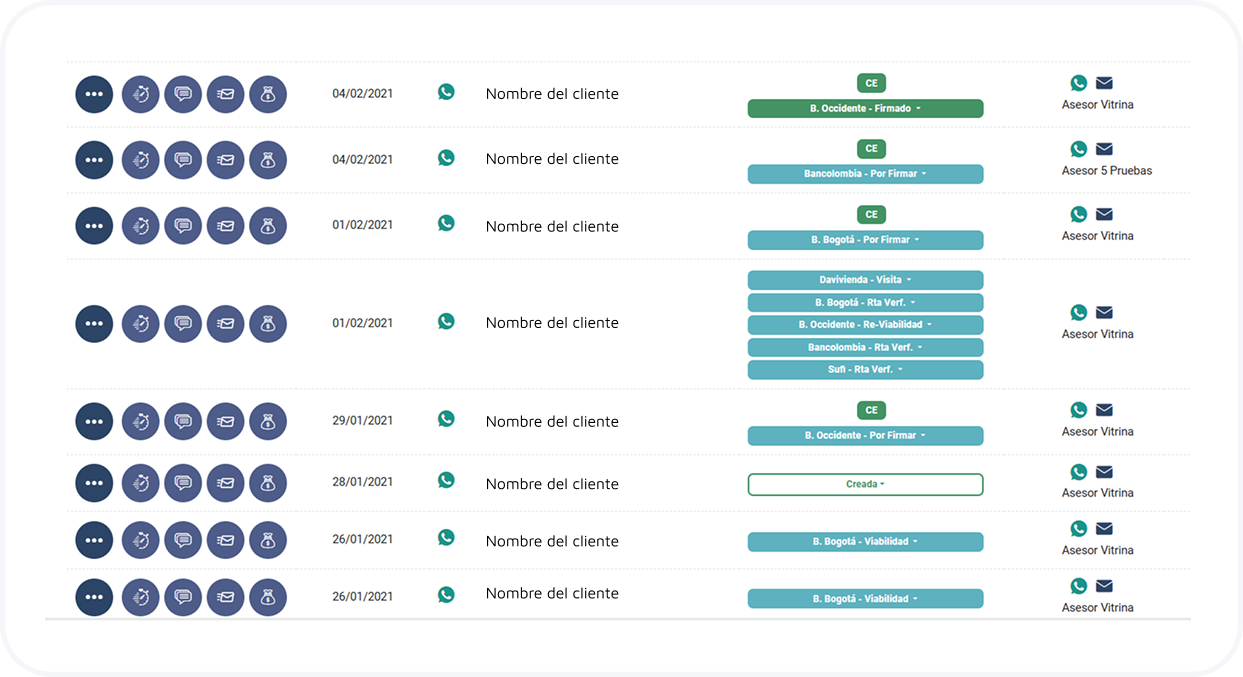Expand the B. Occidente - Re-Viabilidad dropdown

[865, 325]
